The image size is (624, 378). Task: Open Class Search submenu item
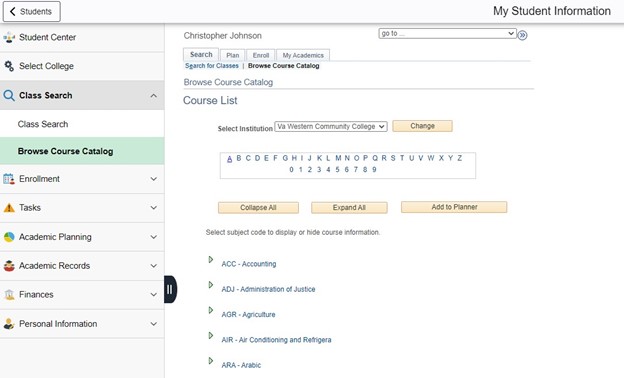82,124
